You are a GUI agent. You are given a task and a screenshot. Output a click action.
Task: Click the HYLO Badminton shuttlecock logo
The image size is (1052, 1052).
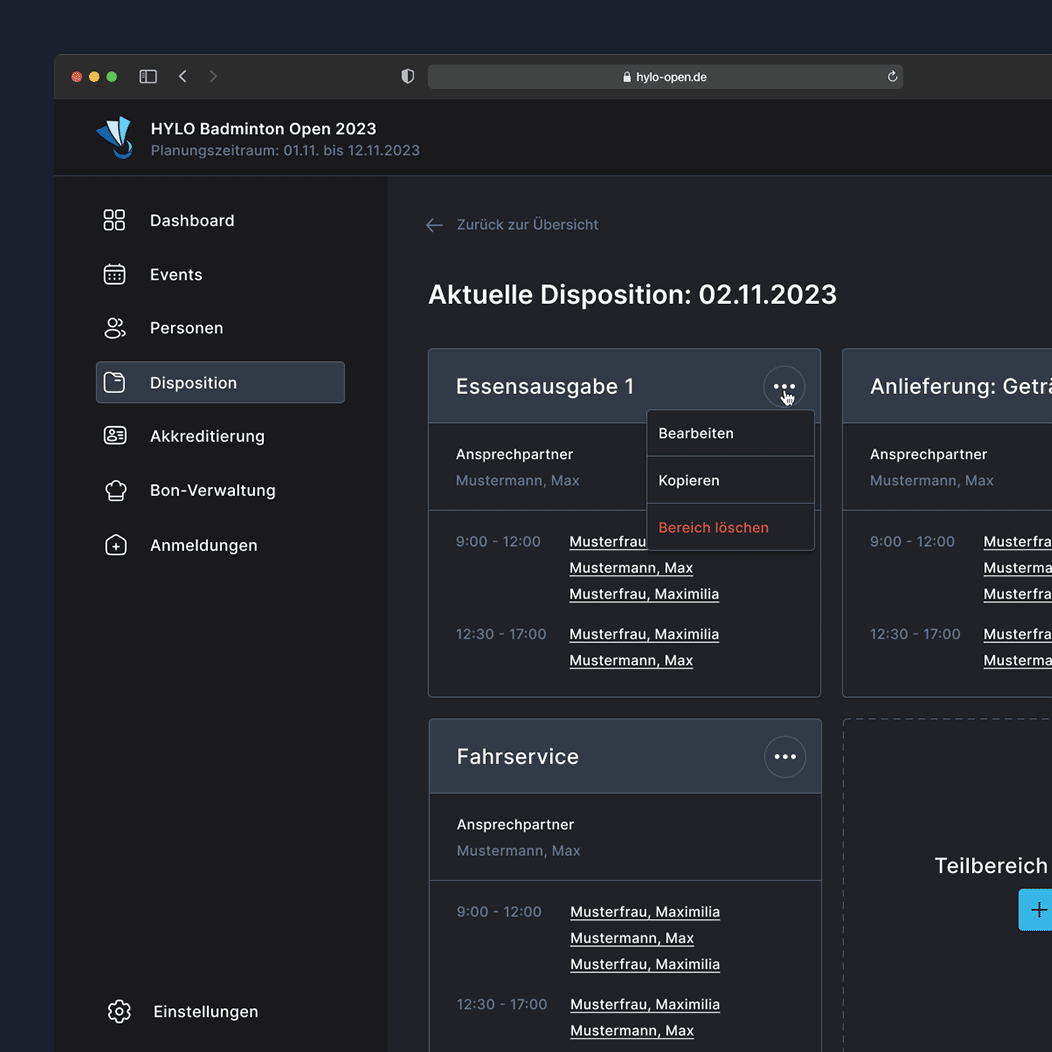click(115, 138)
